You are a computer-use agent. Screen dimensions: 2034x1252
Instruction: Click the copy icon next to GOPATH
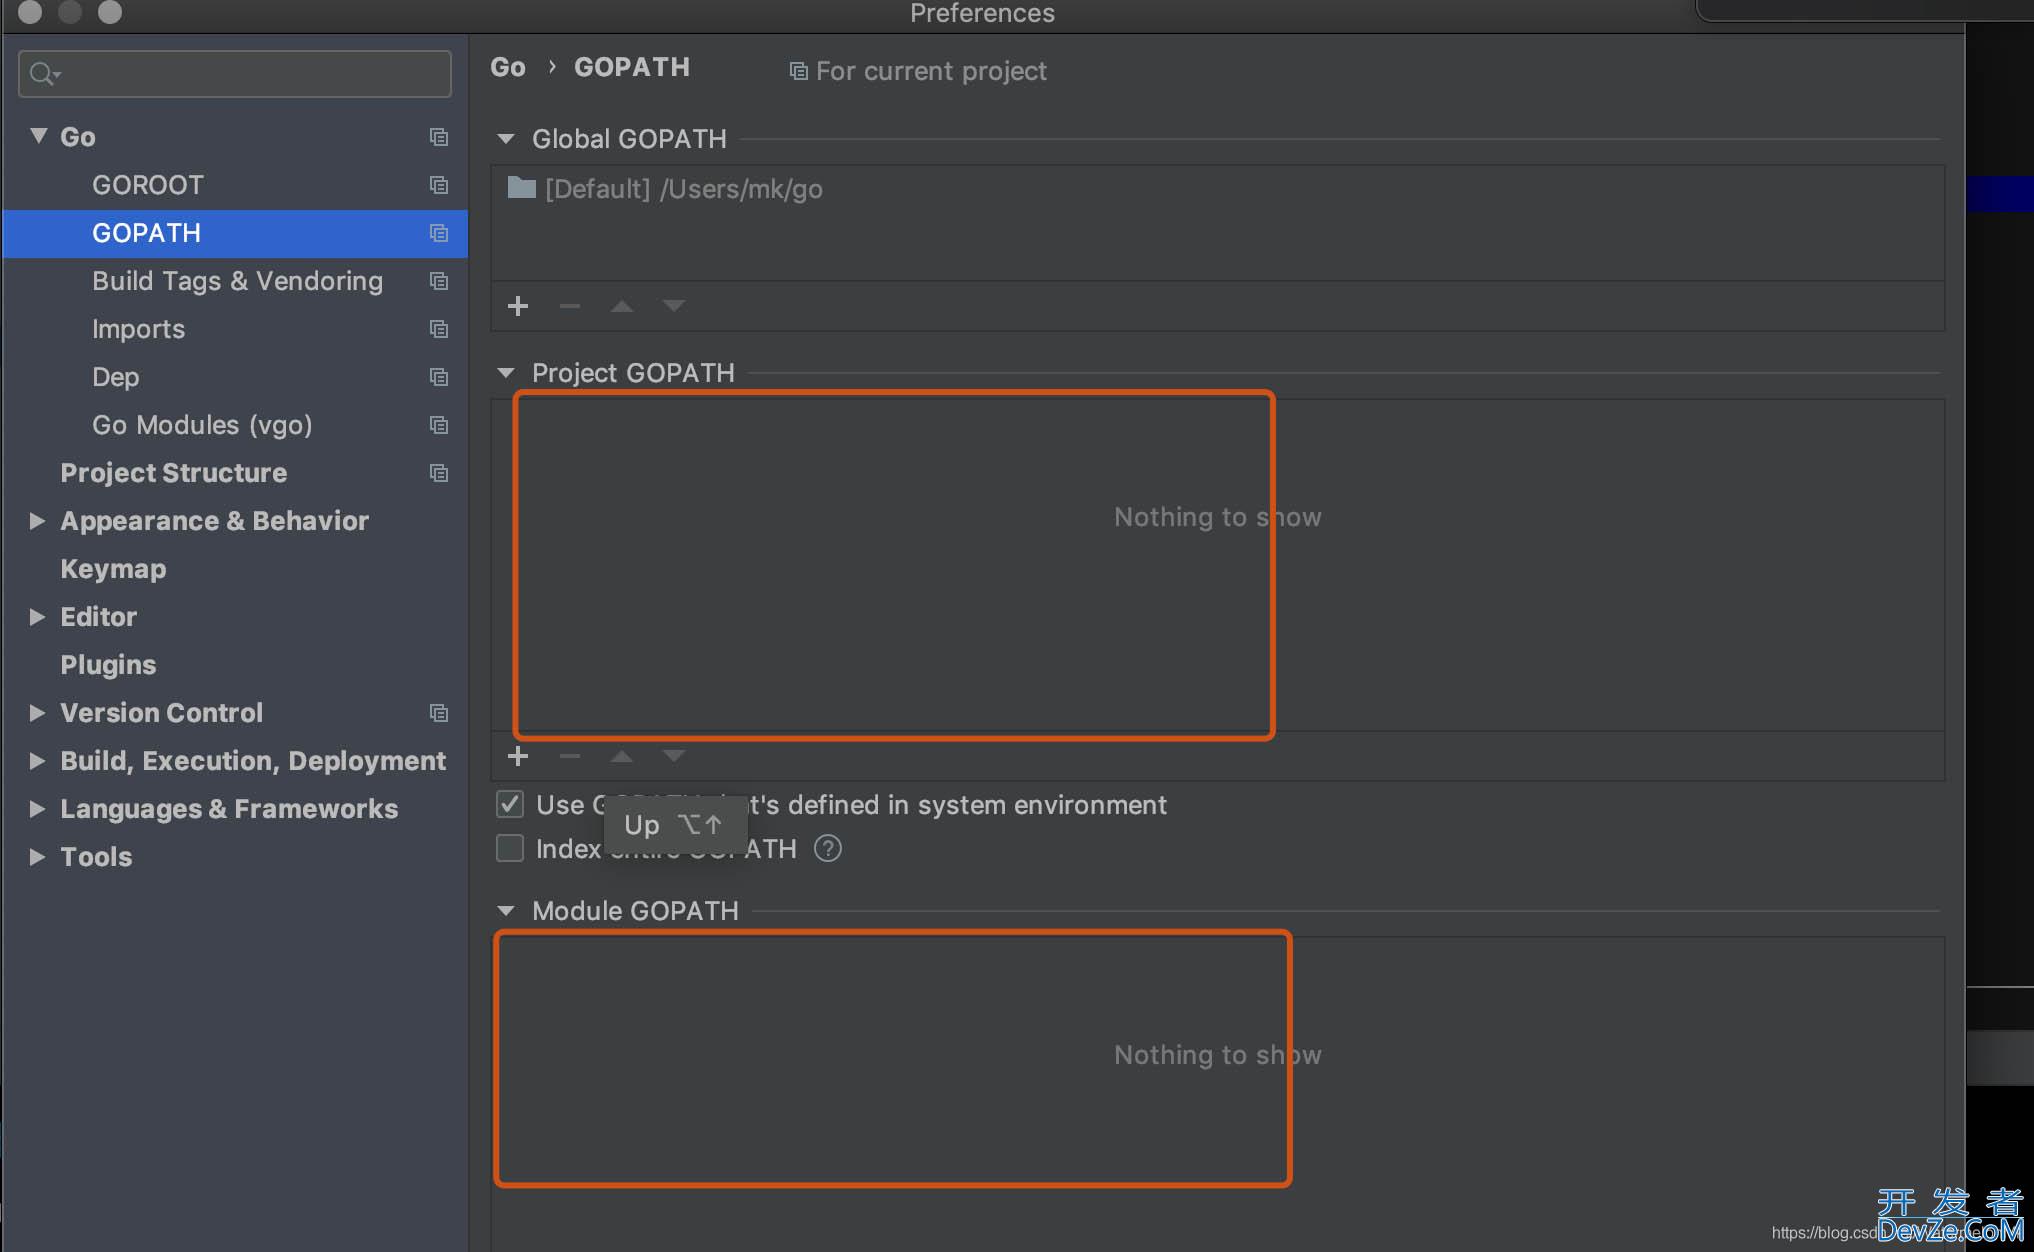point(439,232)
